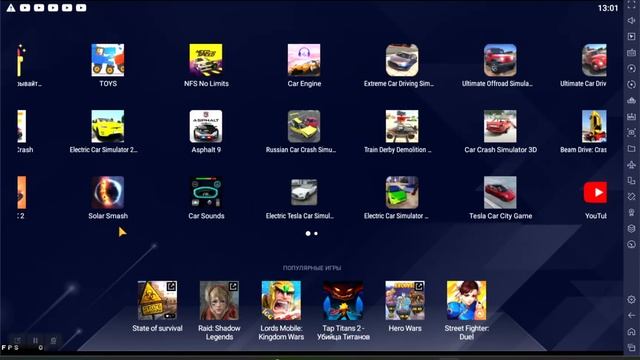Click the APK install sidebar icon
The image size is (640, 360).
click(631, 100)
